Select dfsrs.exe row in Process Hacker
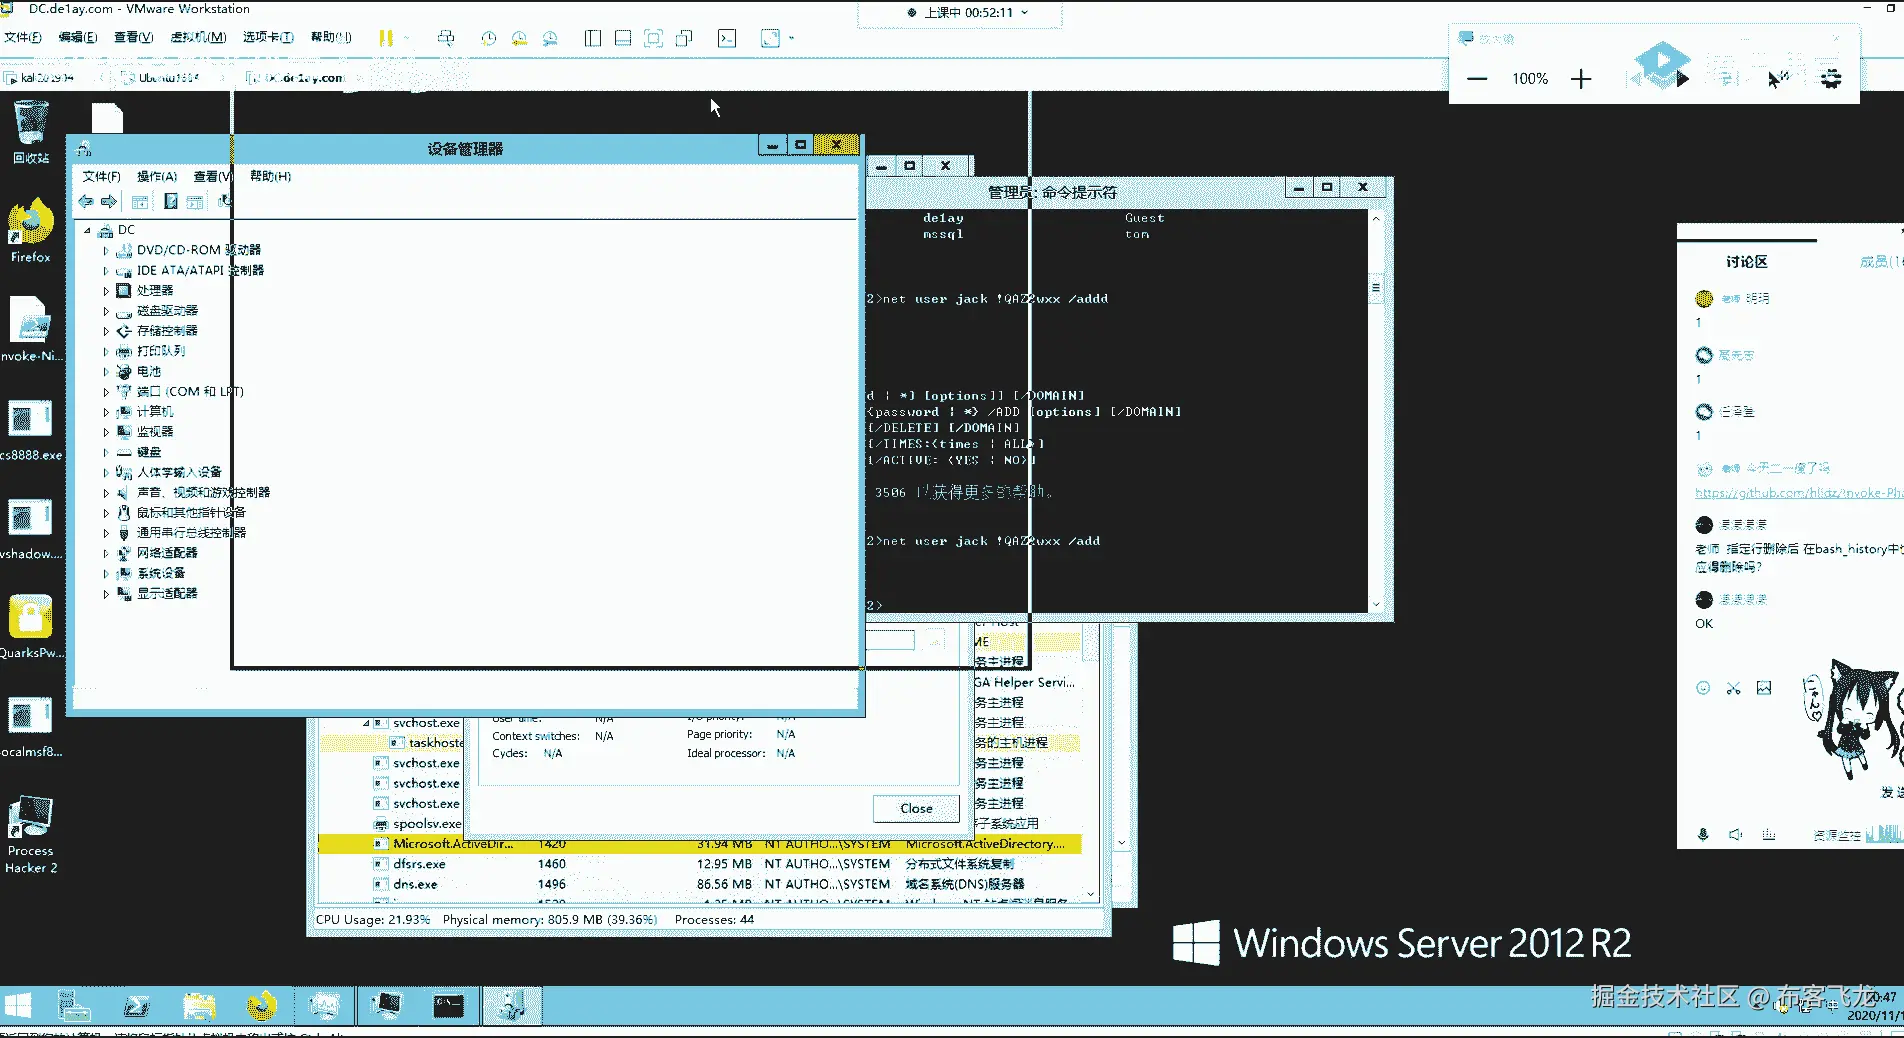 pyautogui.click(x=699, y=864)
